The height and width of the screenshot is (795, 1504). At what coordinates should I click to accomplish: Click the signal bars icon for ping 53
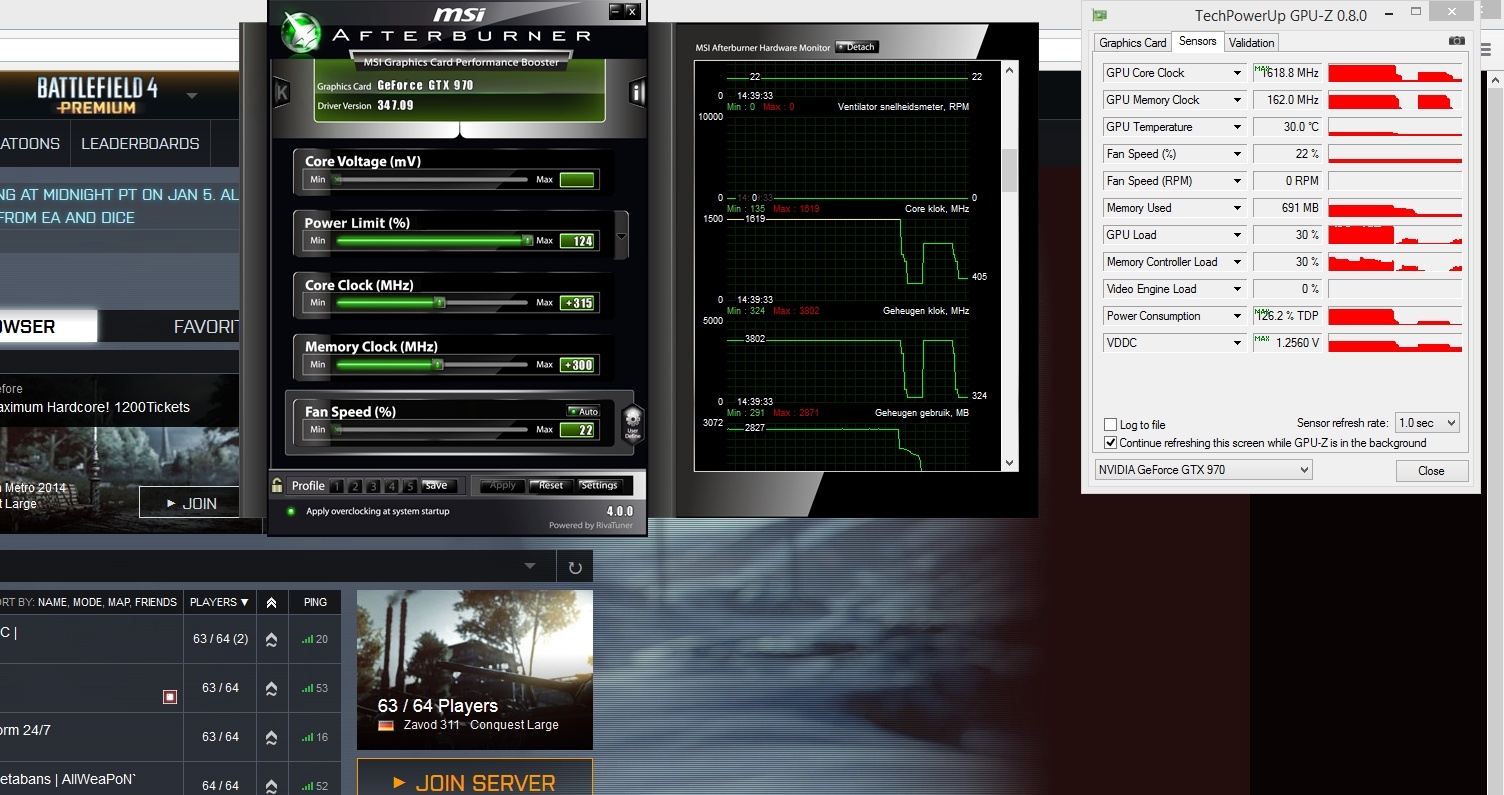pyautogui.click(x=307, y=688)
